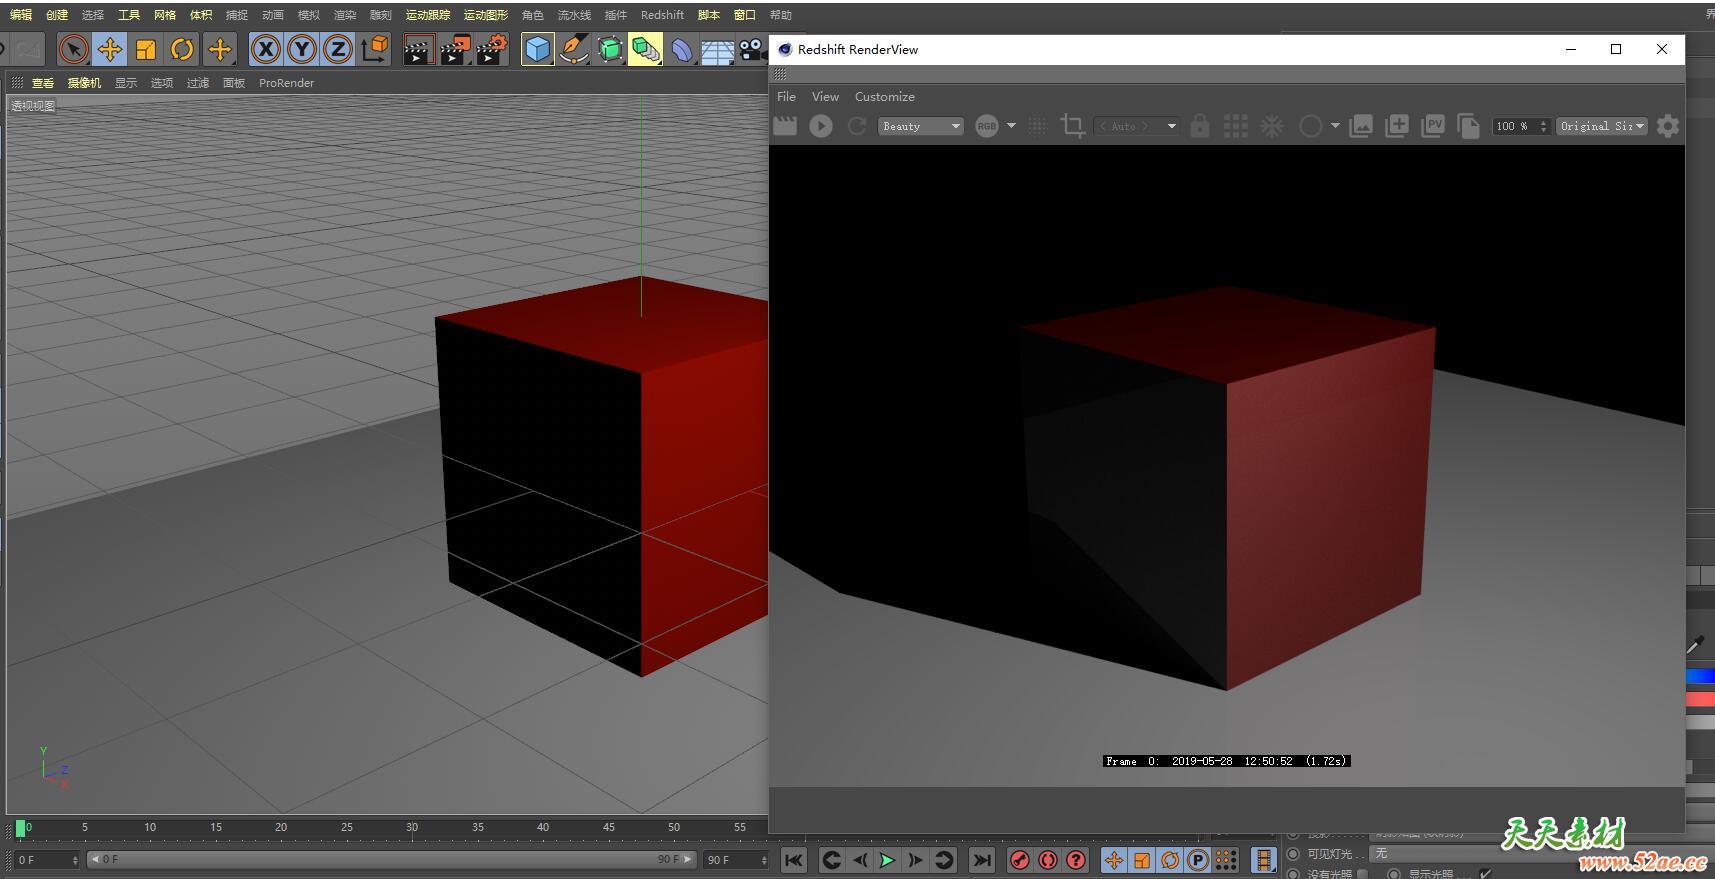The height and width of the screenshot is (879, 1715).
Task: Select the live selection arrow tool
Action: pyautogui.click(x=73, y=49)
